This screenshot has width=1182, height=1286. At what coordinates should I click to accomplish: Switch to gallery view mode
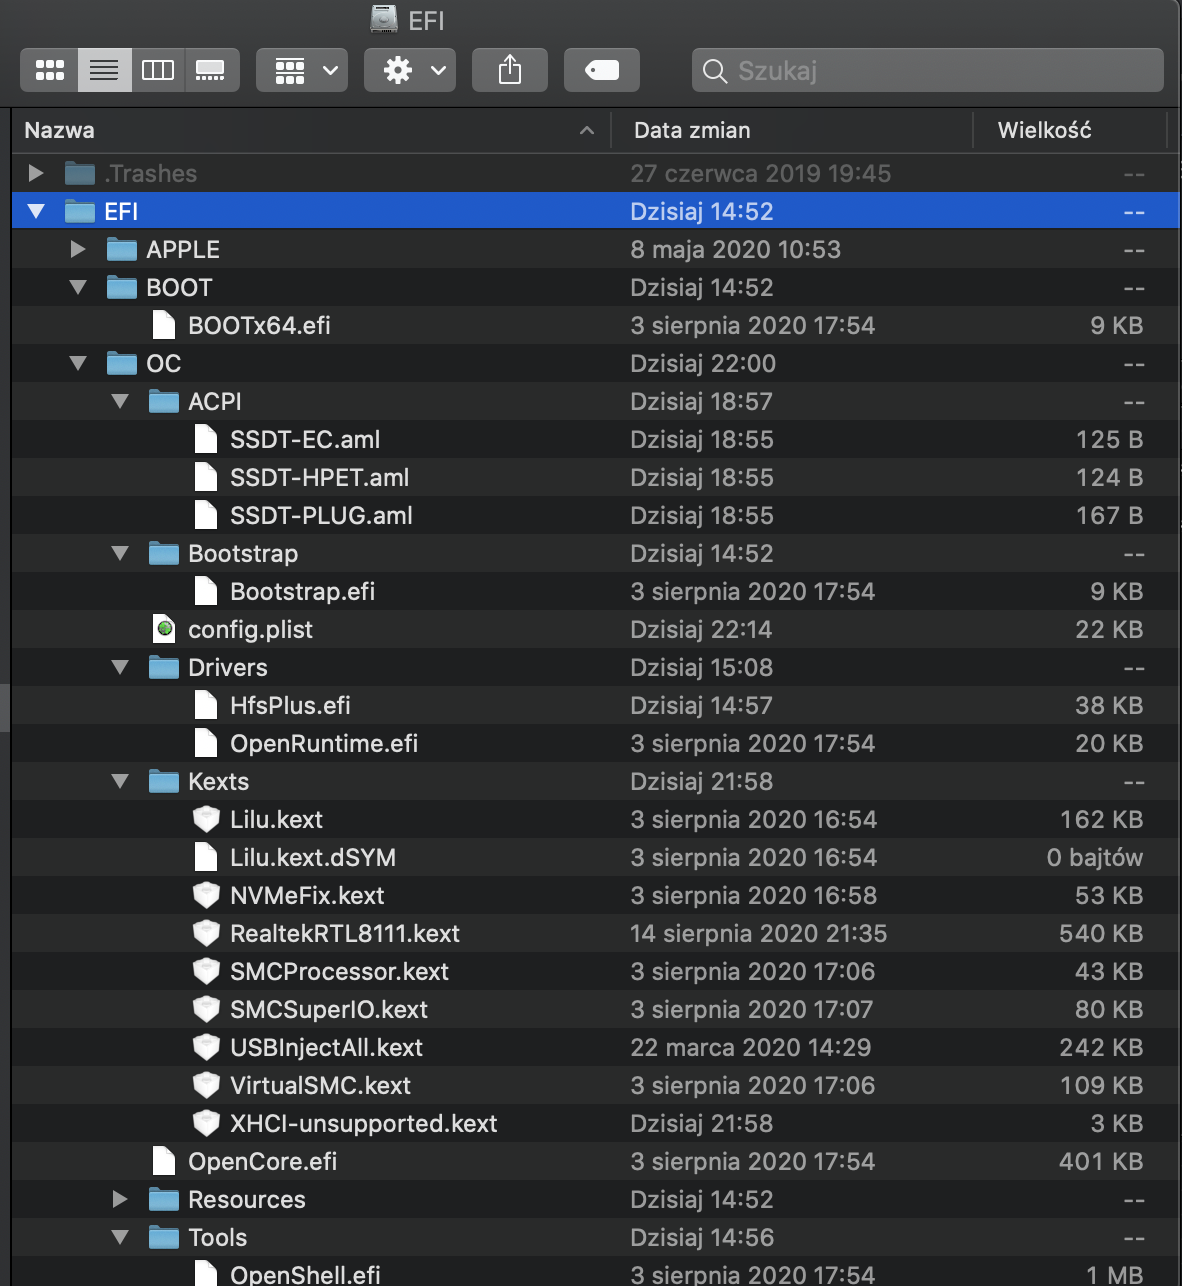pyautogui.click(x=211, y=70)
